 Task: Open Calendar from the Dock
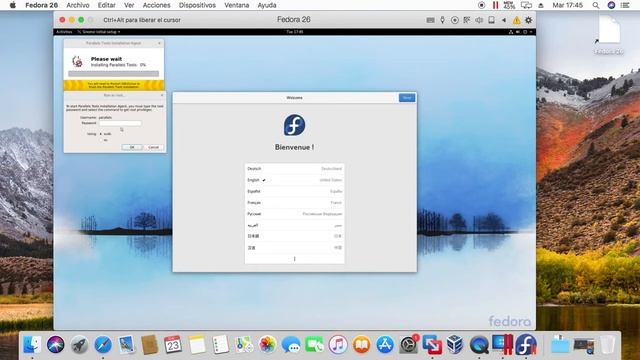(173, 345)
